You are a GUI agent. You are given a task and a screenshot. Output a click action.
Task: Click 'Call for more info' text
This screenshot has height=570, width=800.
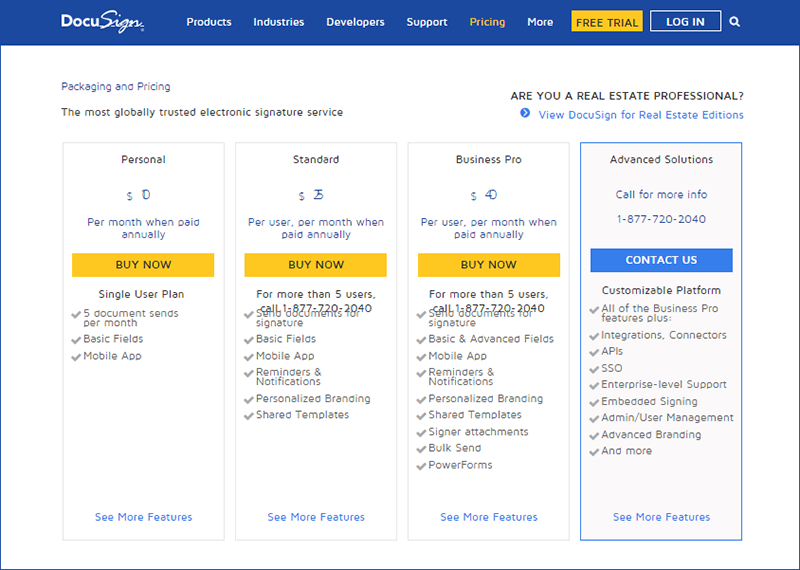[661, 194]
